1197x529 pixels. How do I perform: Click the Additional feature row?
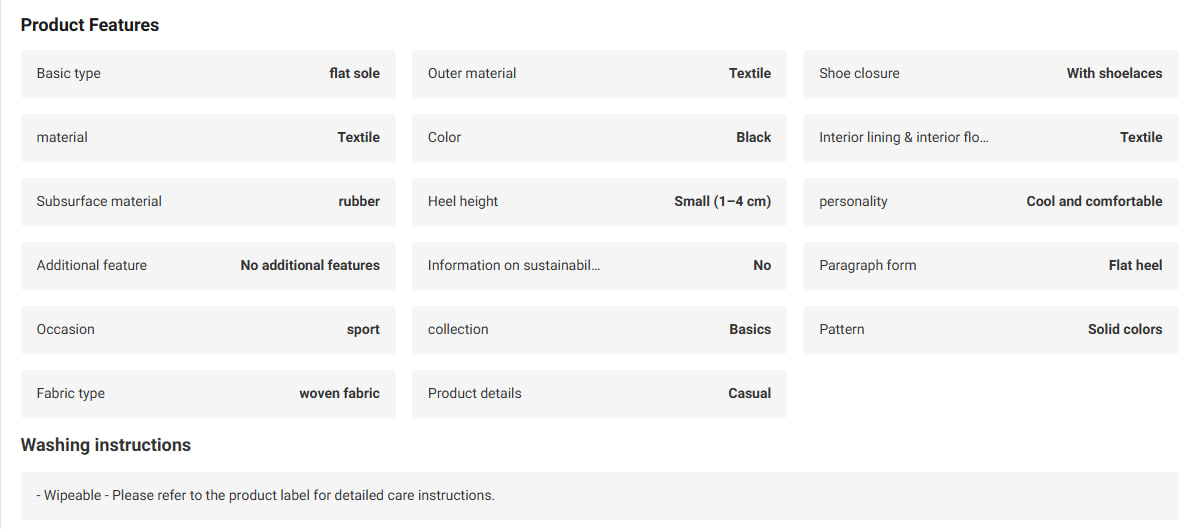(x=208, y=266)
